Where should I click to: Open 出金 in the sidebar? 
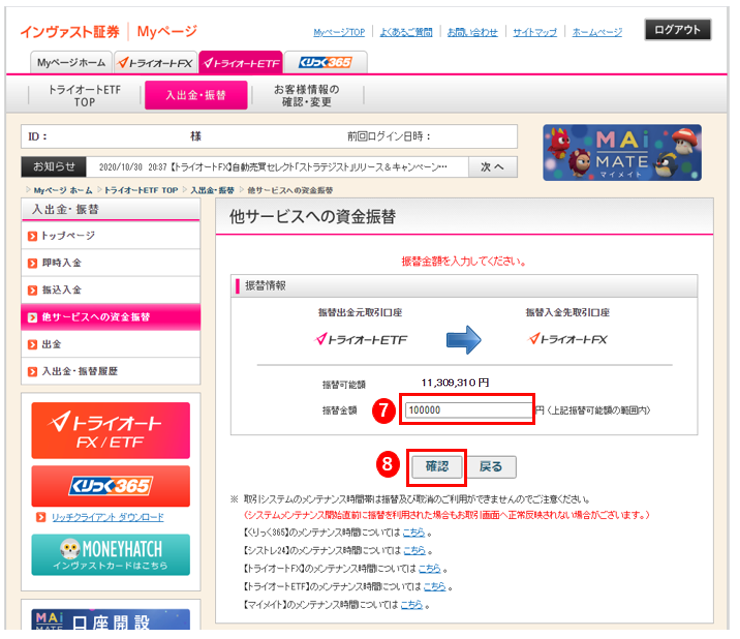111,345
